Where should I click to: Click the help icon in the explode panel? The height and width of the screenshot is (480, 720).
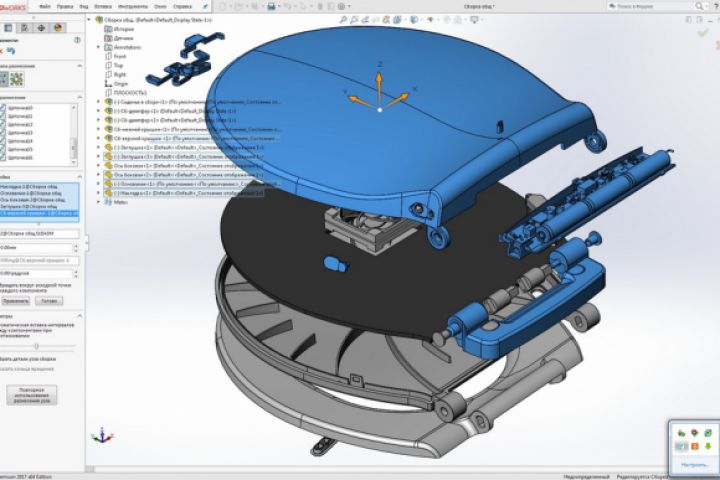(77, 40)
